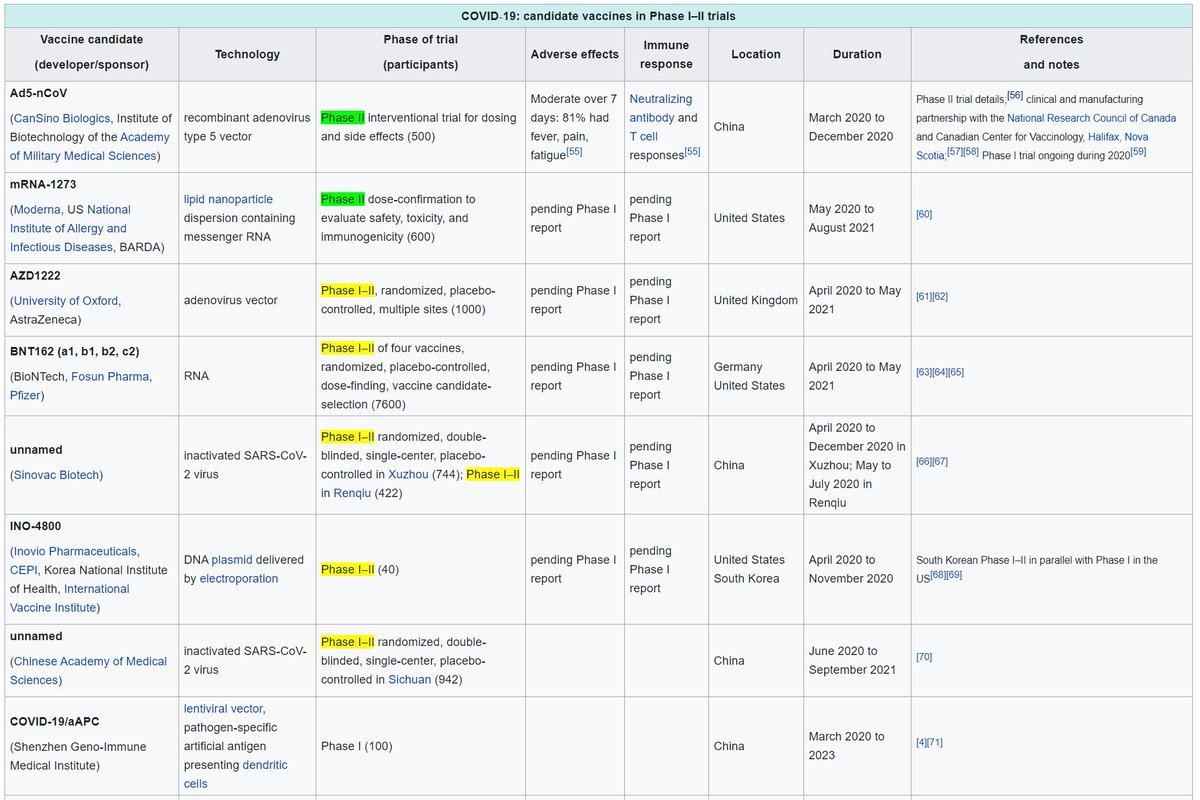
Task: Click the 'United Kingdom' location cell
Action: pos(756,300)
